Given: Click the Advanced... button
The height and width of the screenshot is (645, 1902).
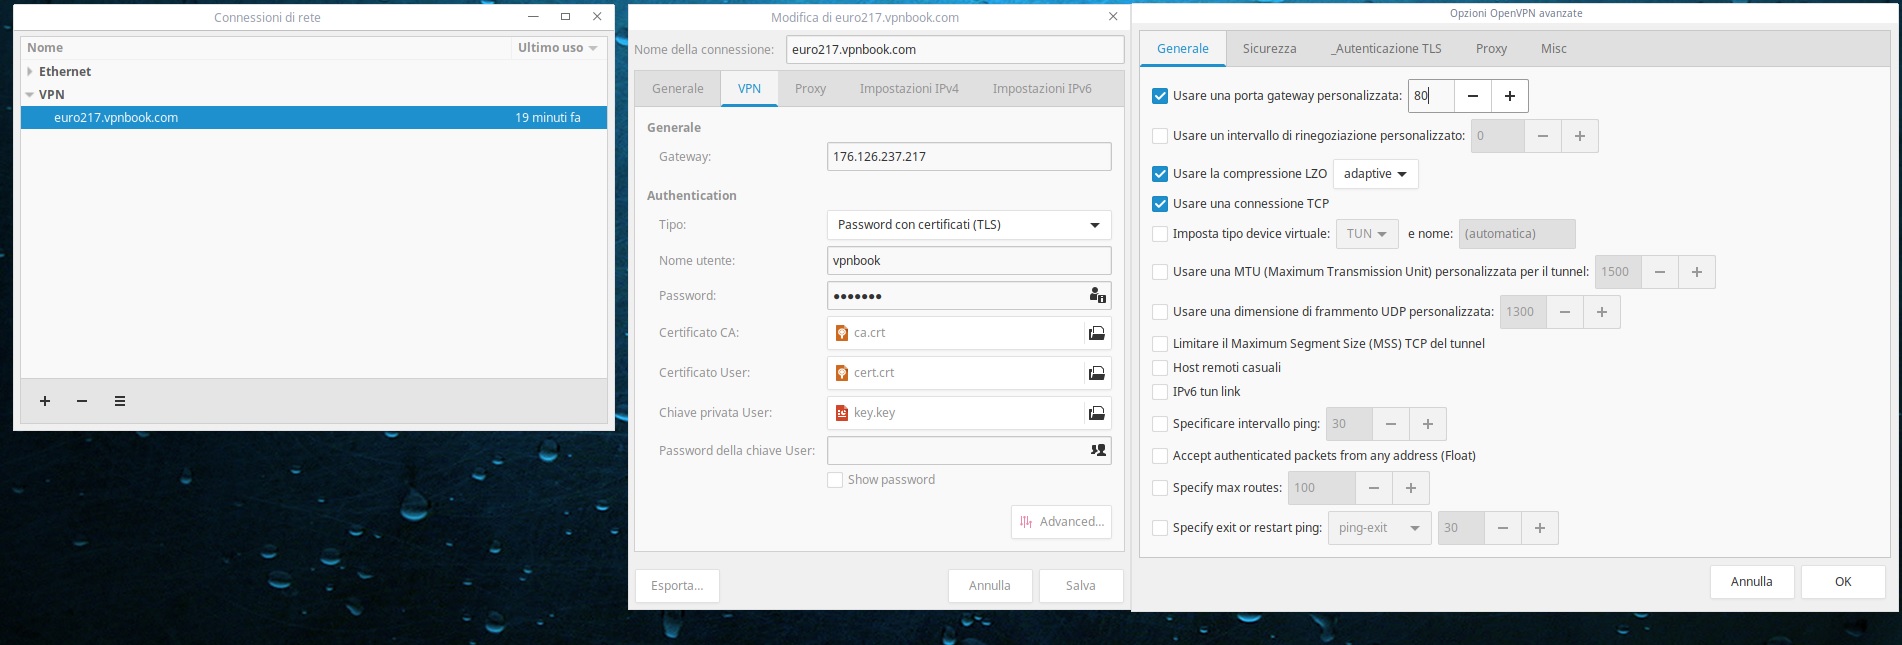Looking at the screenshot, I should [x=1061, y=522].
